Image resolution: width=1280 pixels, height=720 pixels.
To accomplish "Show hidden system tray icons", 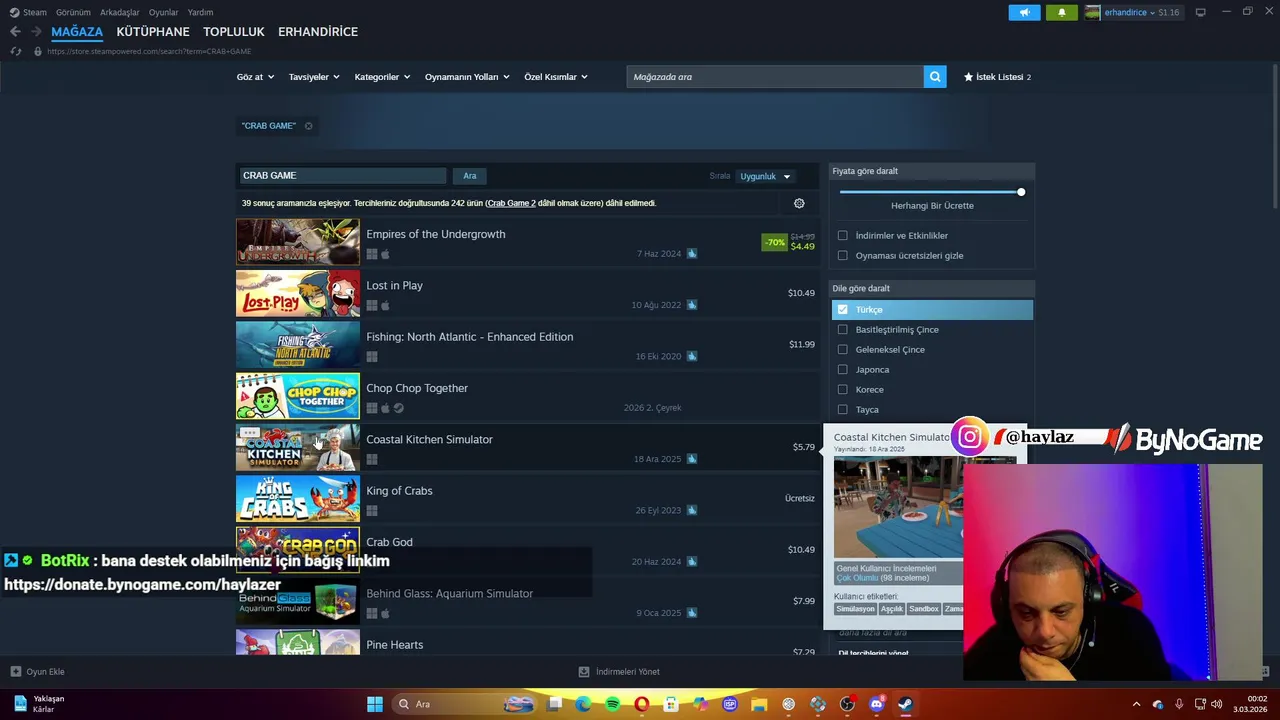I will [1136, 704].
